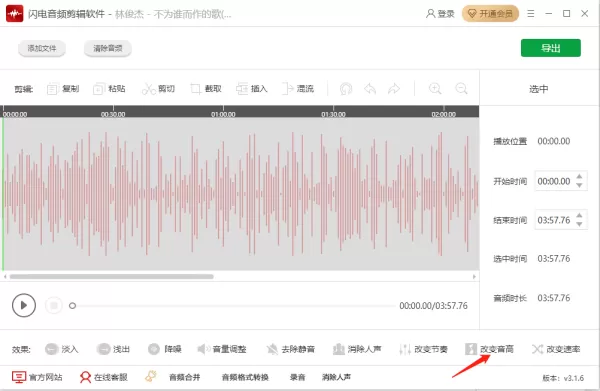Image resolution: width=600 pixels, height=391 pixels.
Task: Click the version v3.1.6 text
Action: coord(563,378)
